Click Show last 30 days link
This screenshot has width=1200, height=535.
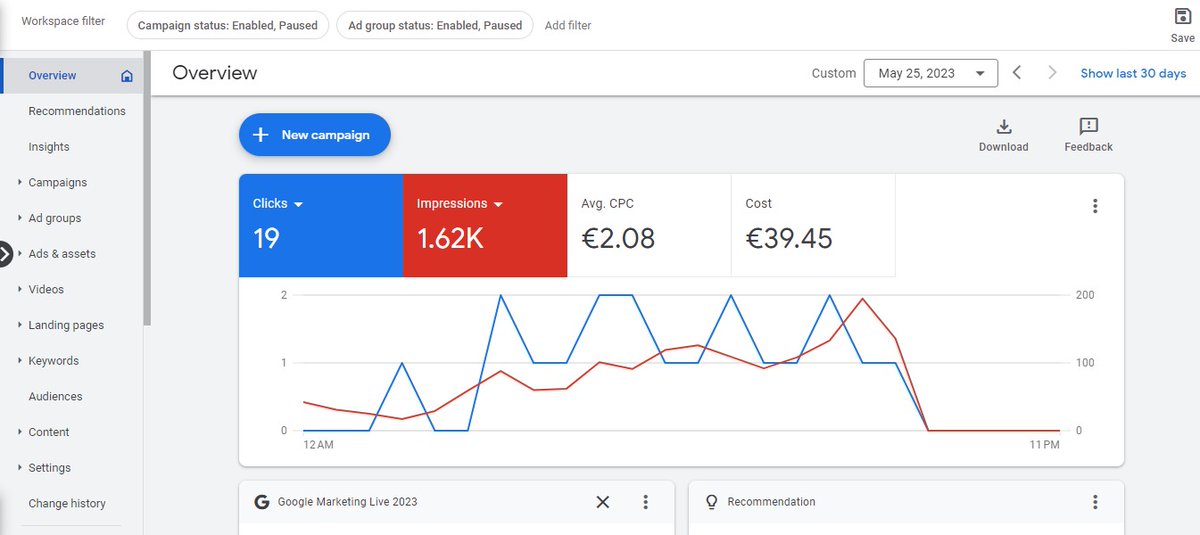click(x=1133, y=73)
